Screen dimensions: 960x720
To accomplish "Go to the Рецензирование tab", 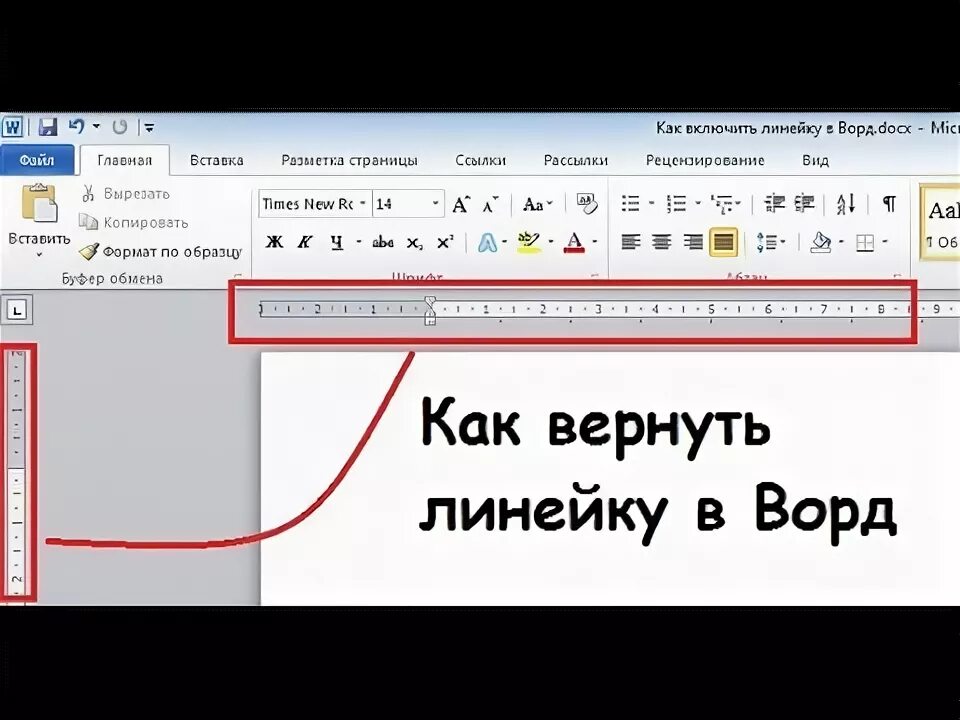I will click(705, 160).
